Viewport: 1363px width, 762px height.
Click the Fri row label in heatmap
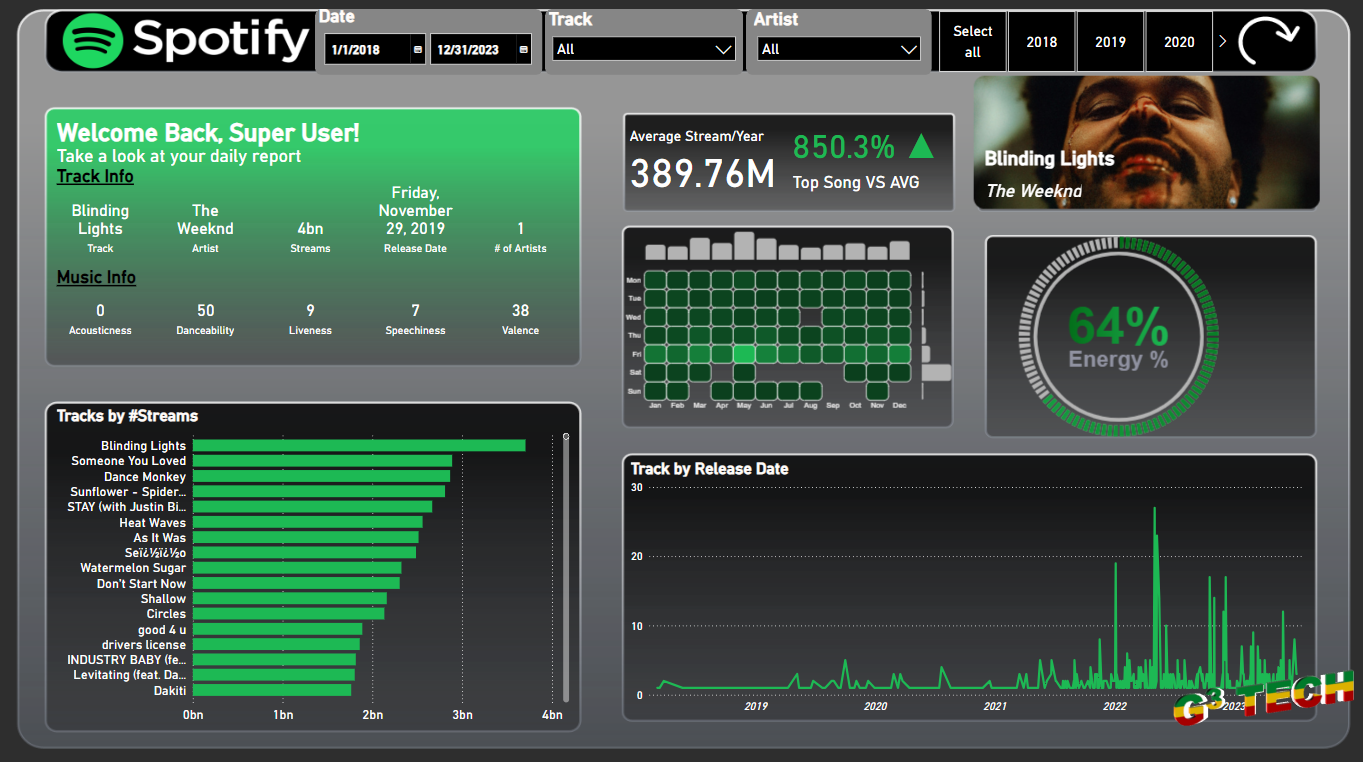click(x=635, y=354)
